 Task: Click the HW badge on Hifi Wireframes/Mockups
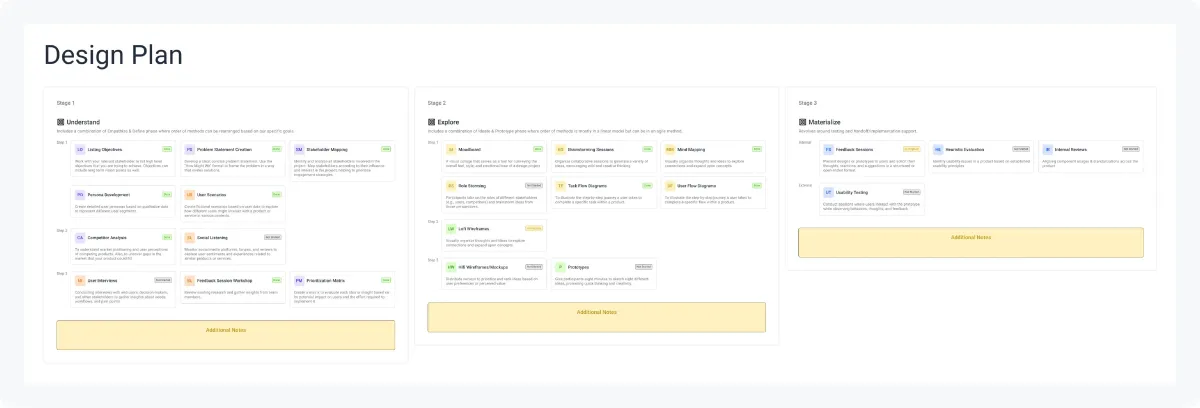(x=451, y=267)
